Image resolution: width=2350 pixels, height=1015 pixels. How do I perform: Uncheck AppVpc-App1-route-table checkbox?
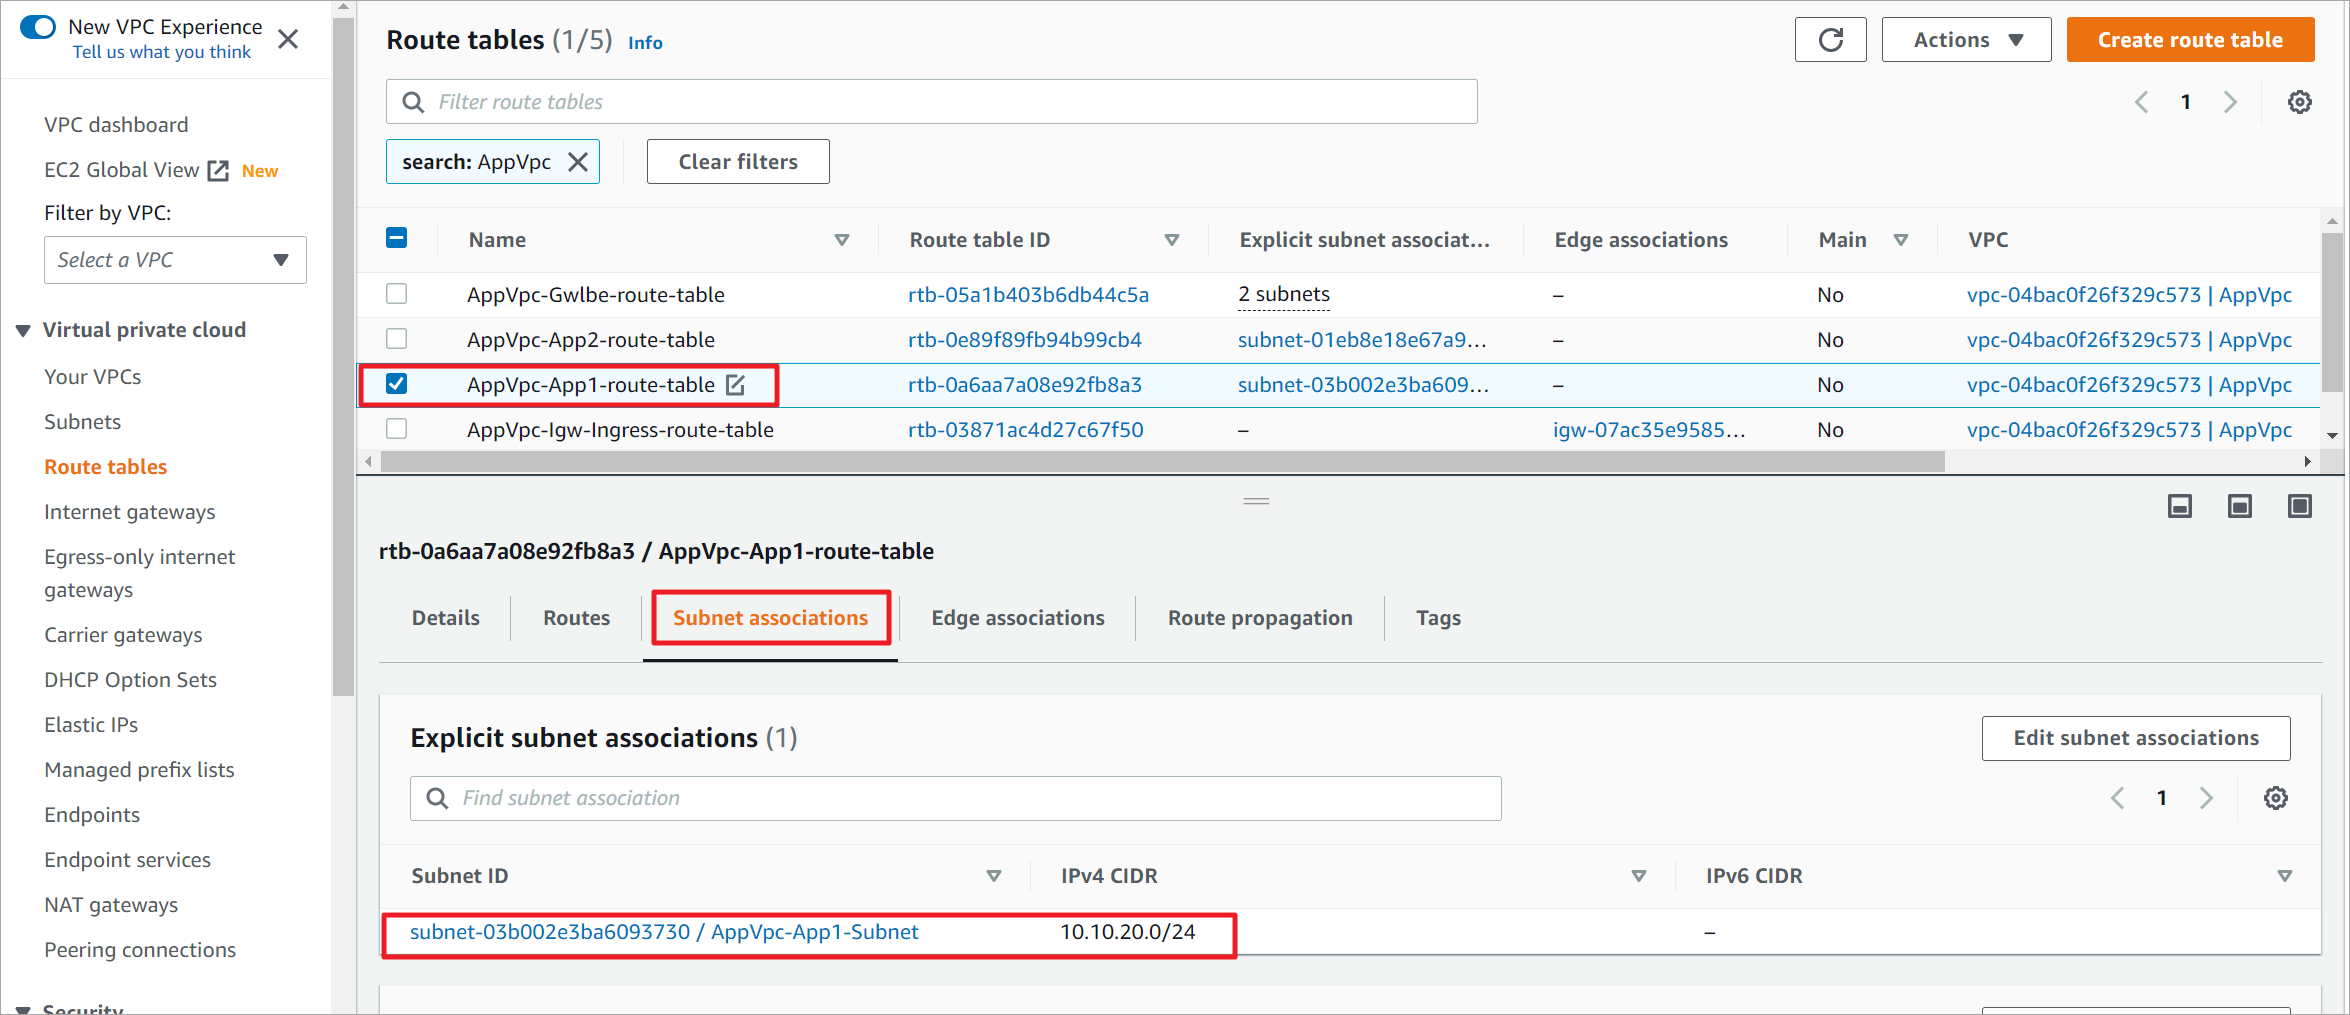pos(397,384)
